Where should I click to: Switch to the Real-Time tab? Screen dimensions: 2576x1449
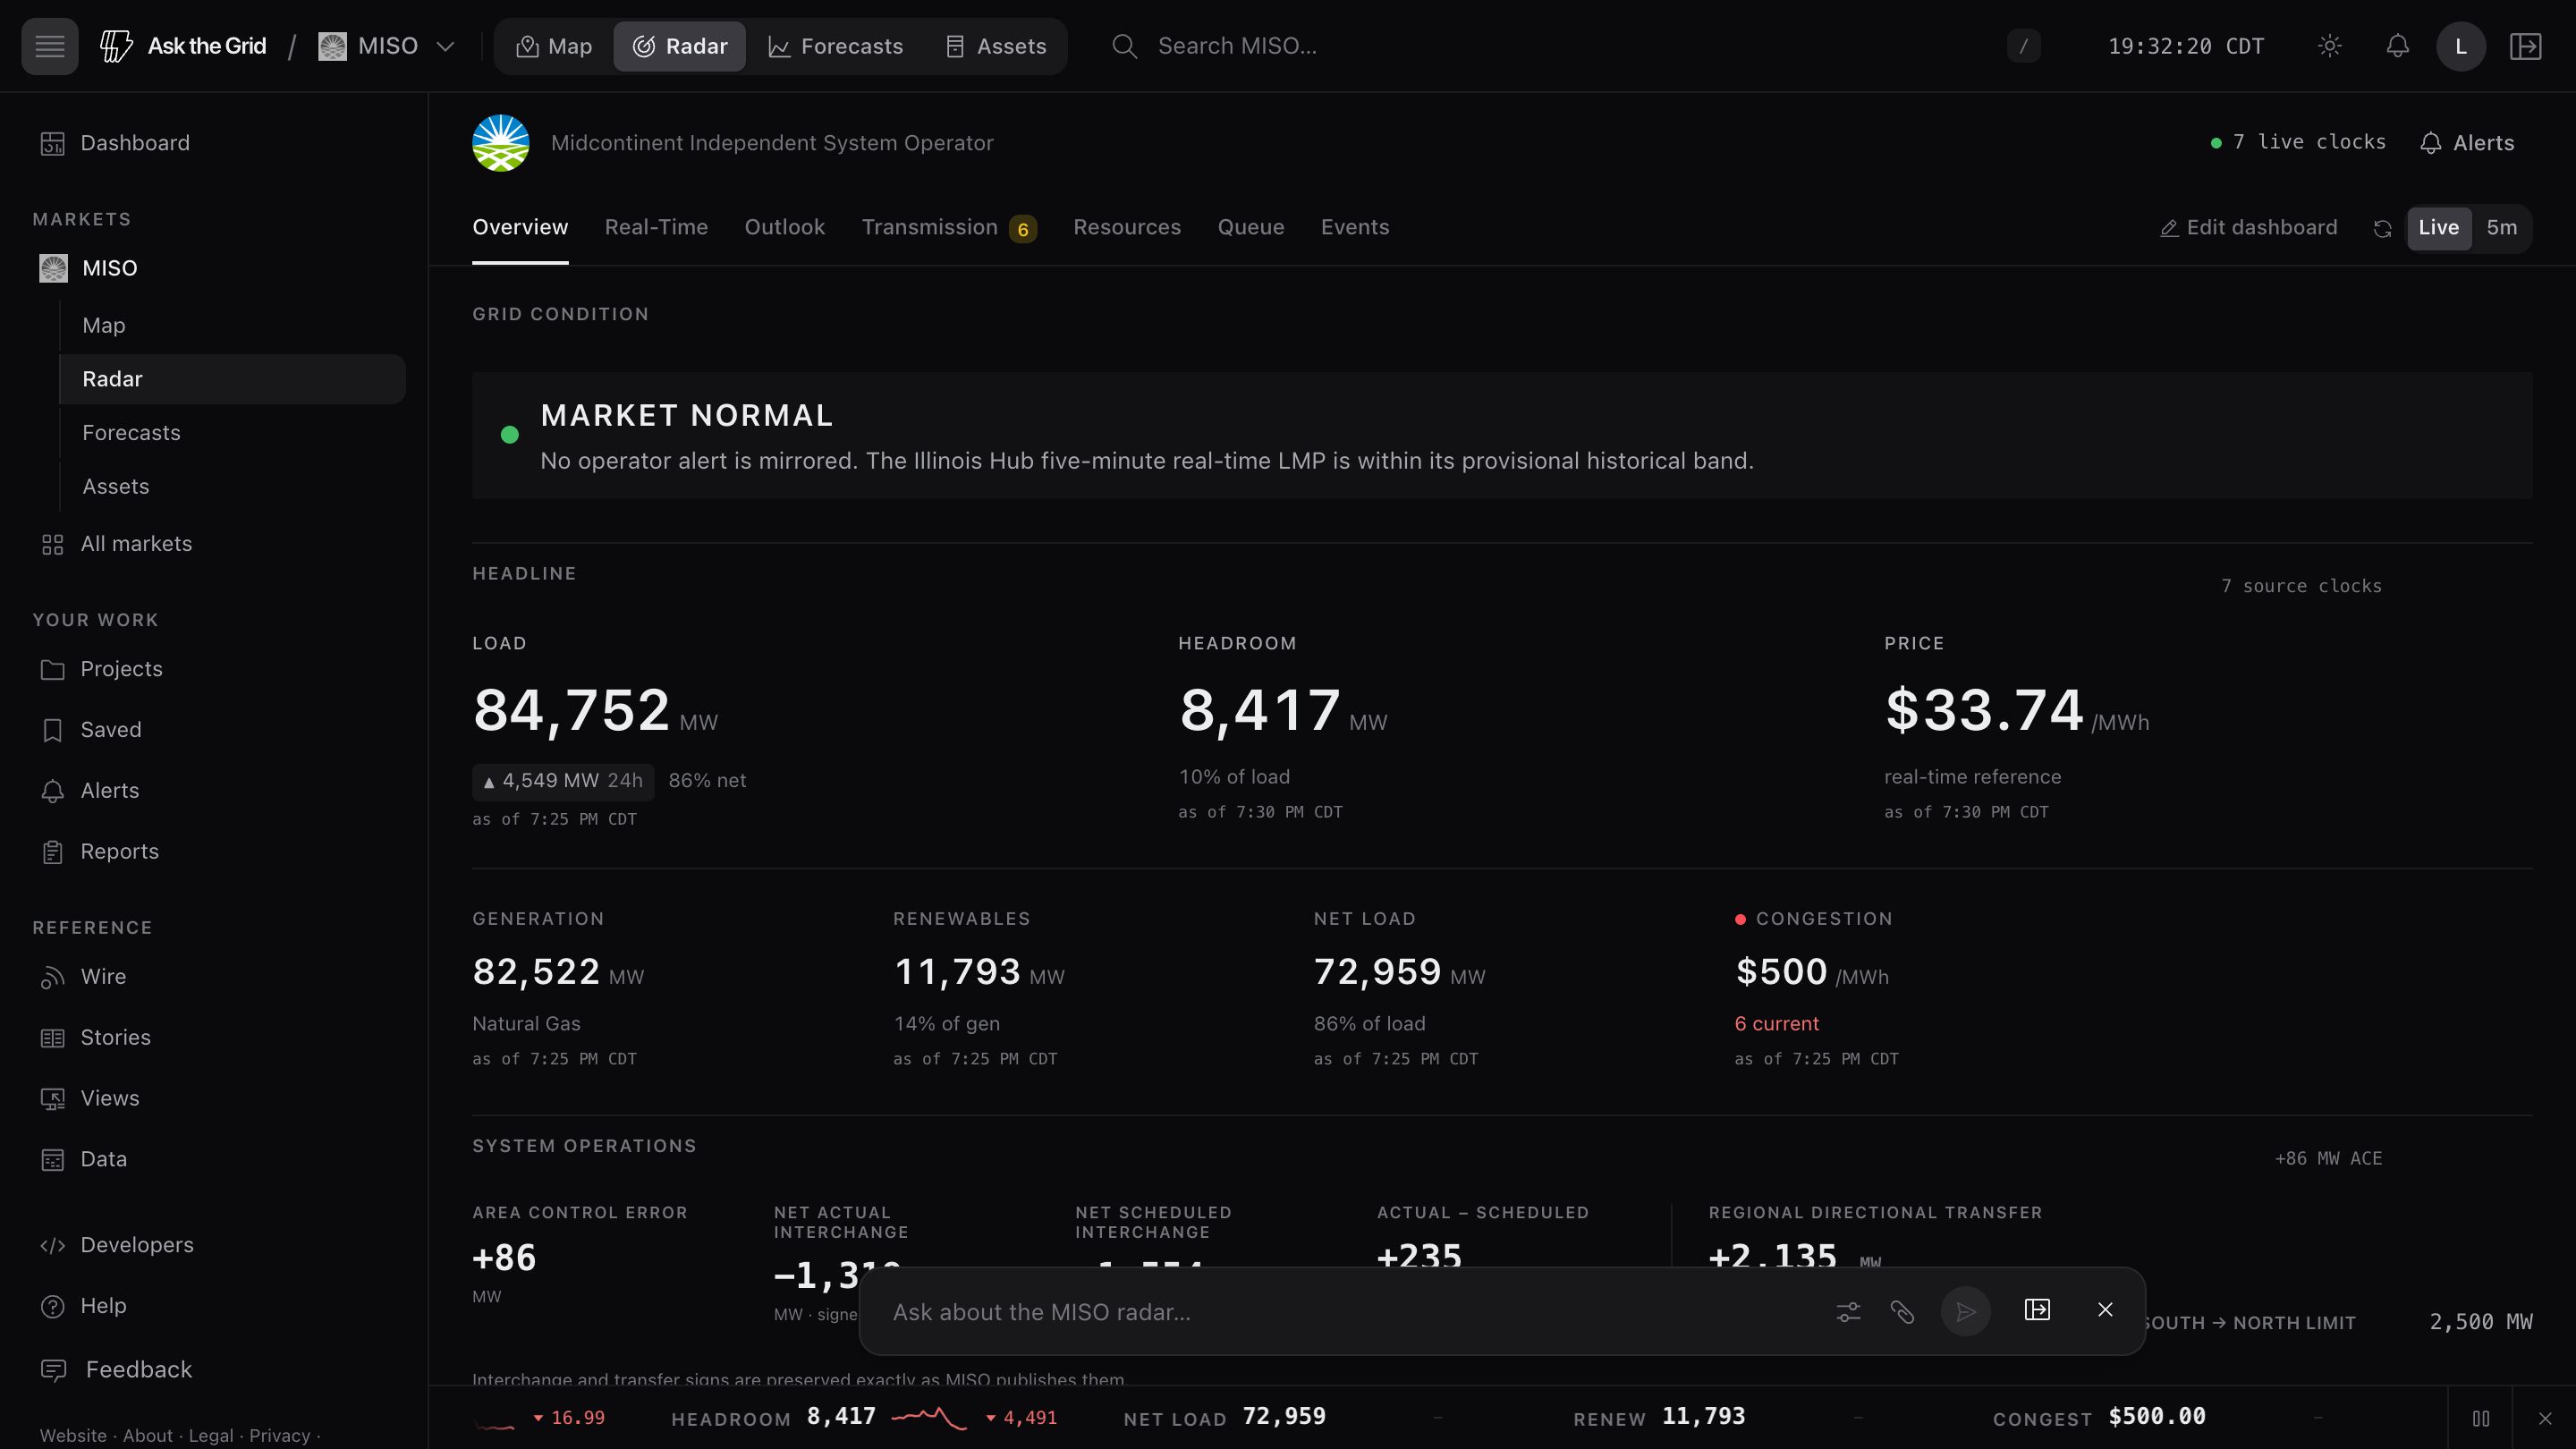(656, 228)
